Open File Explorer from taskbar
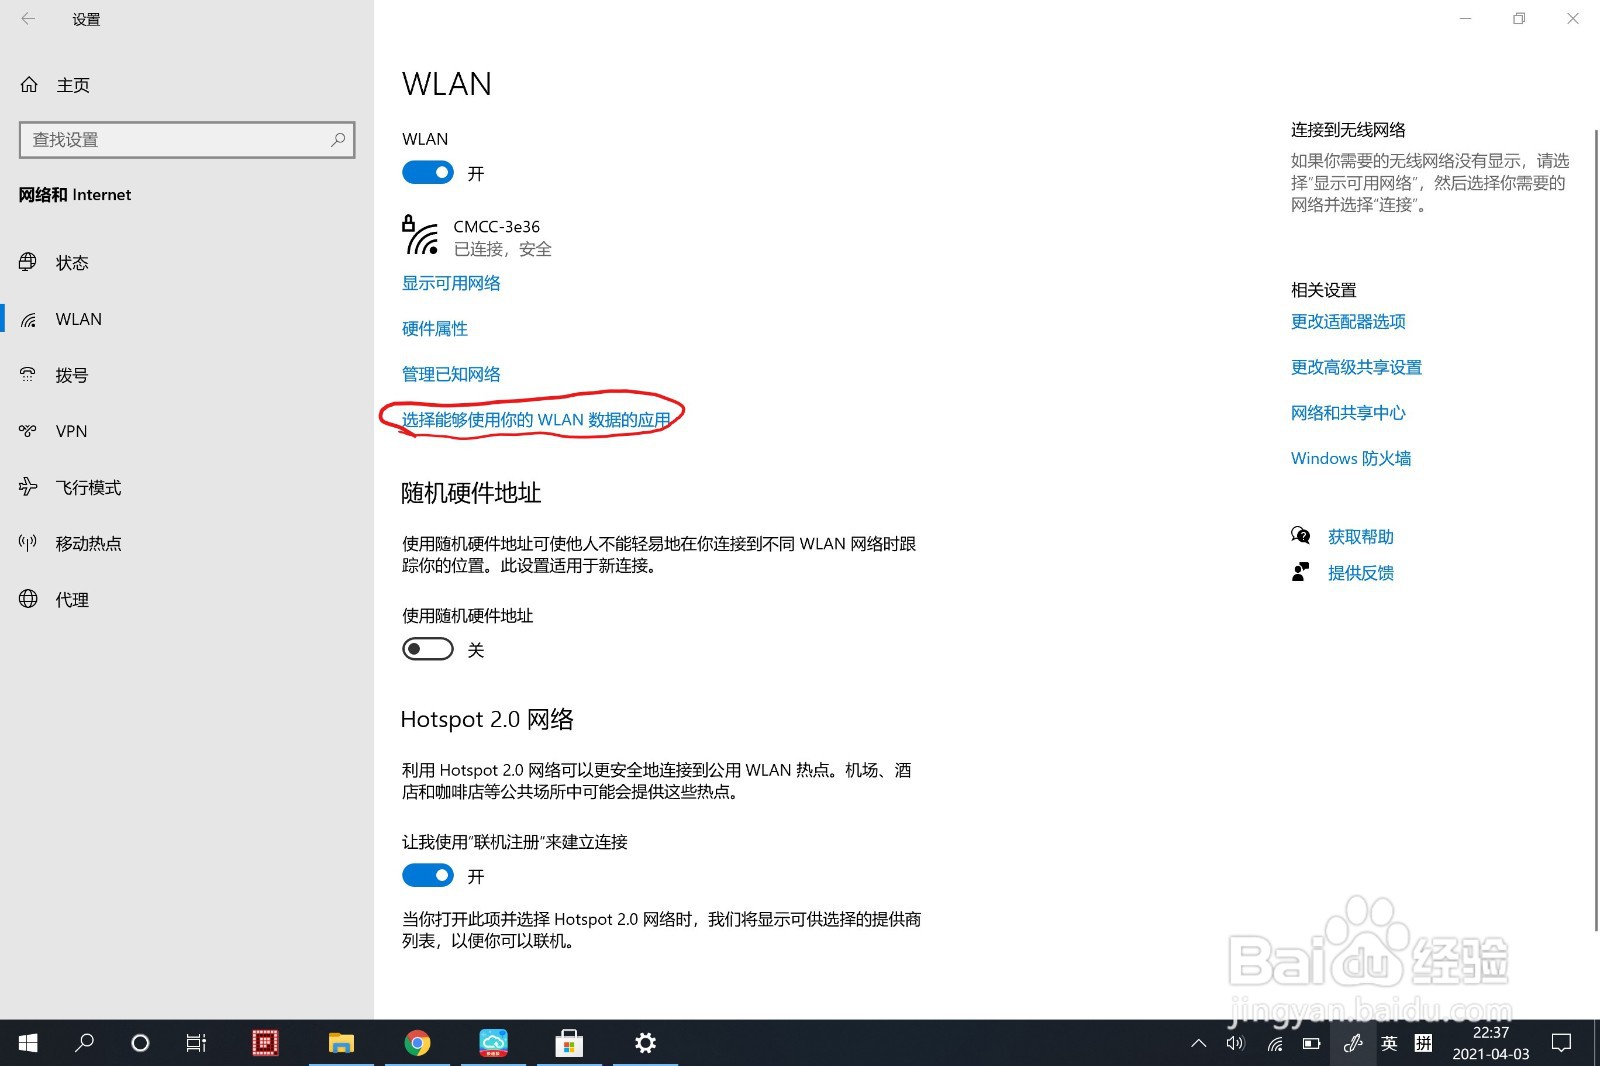 click(341, 1043)
